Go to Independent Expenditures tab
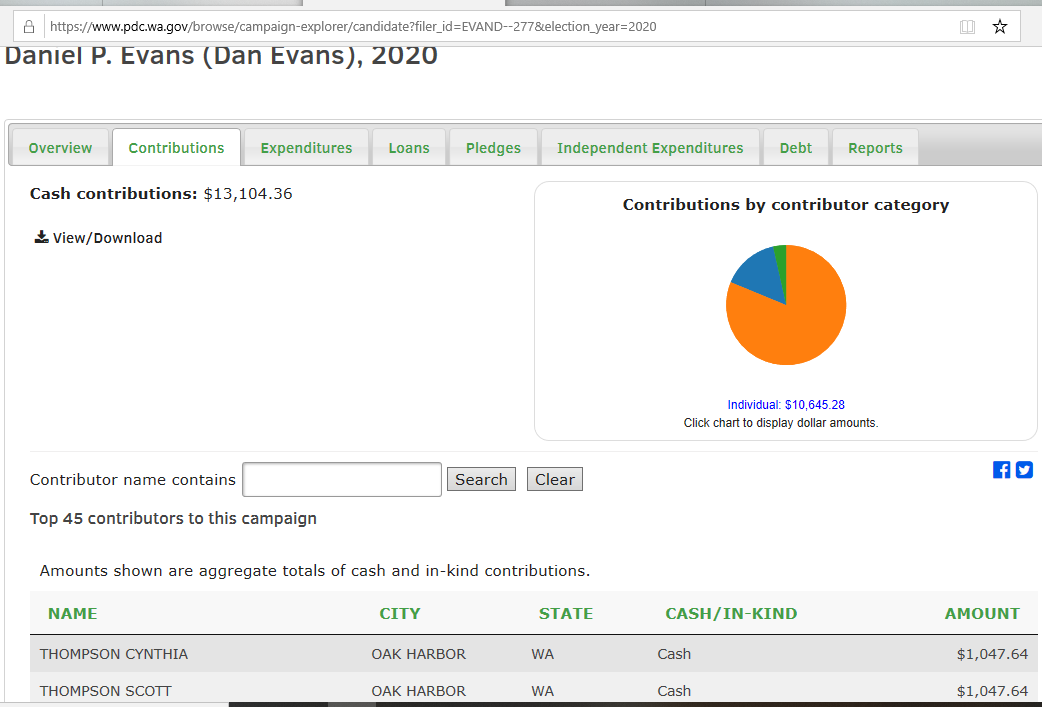1042x707 pixels. pos(650,148)
